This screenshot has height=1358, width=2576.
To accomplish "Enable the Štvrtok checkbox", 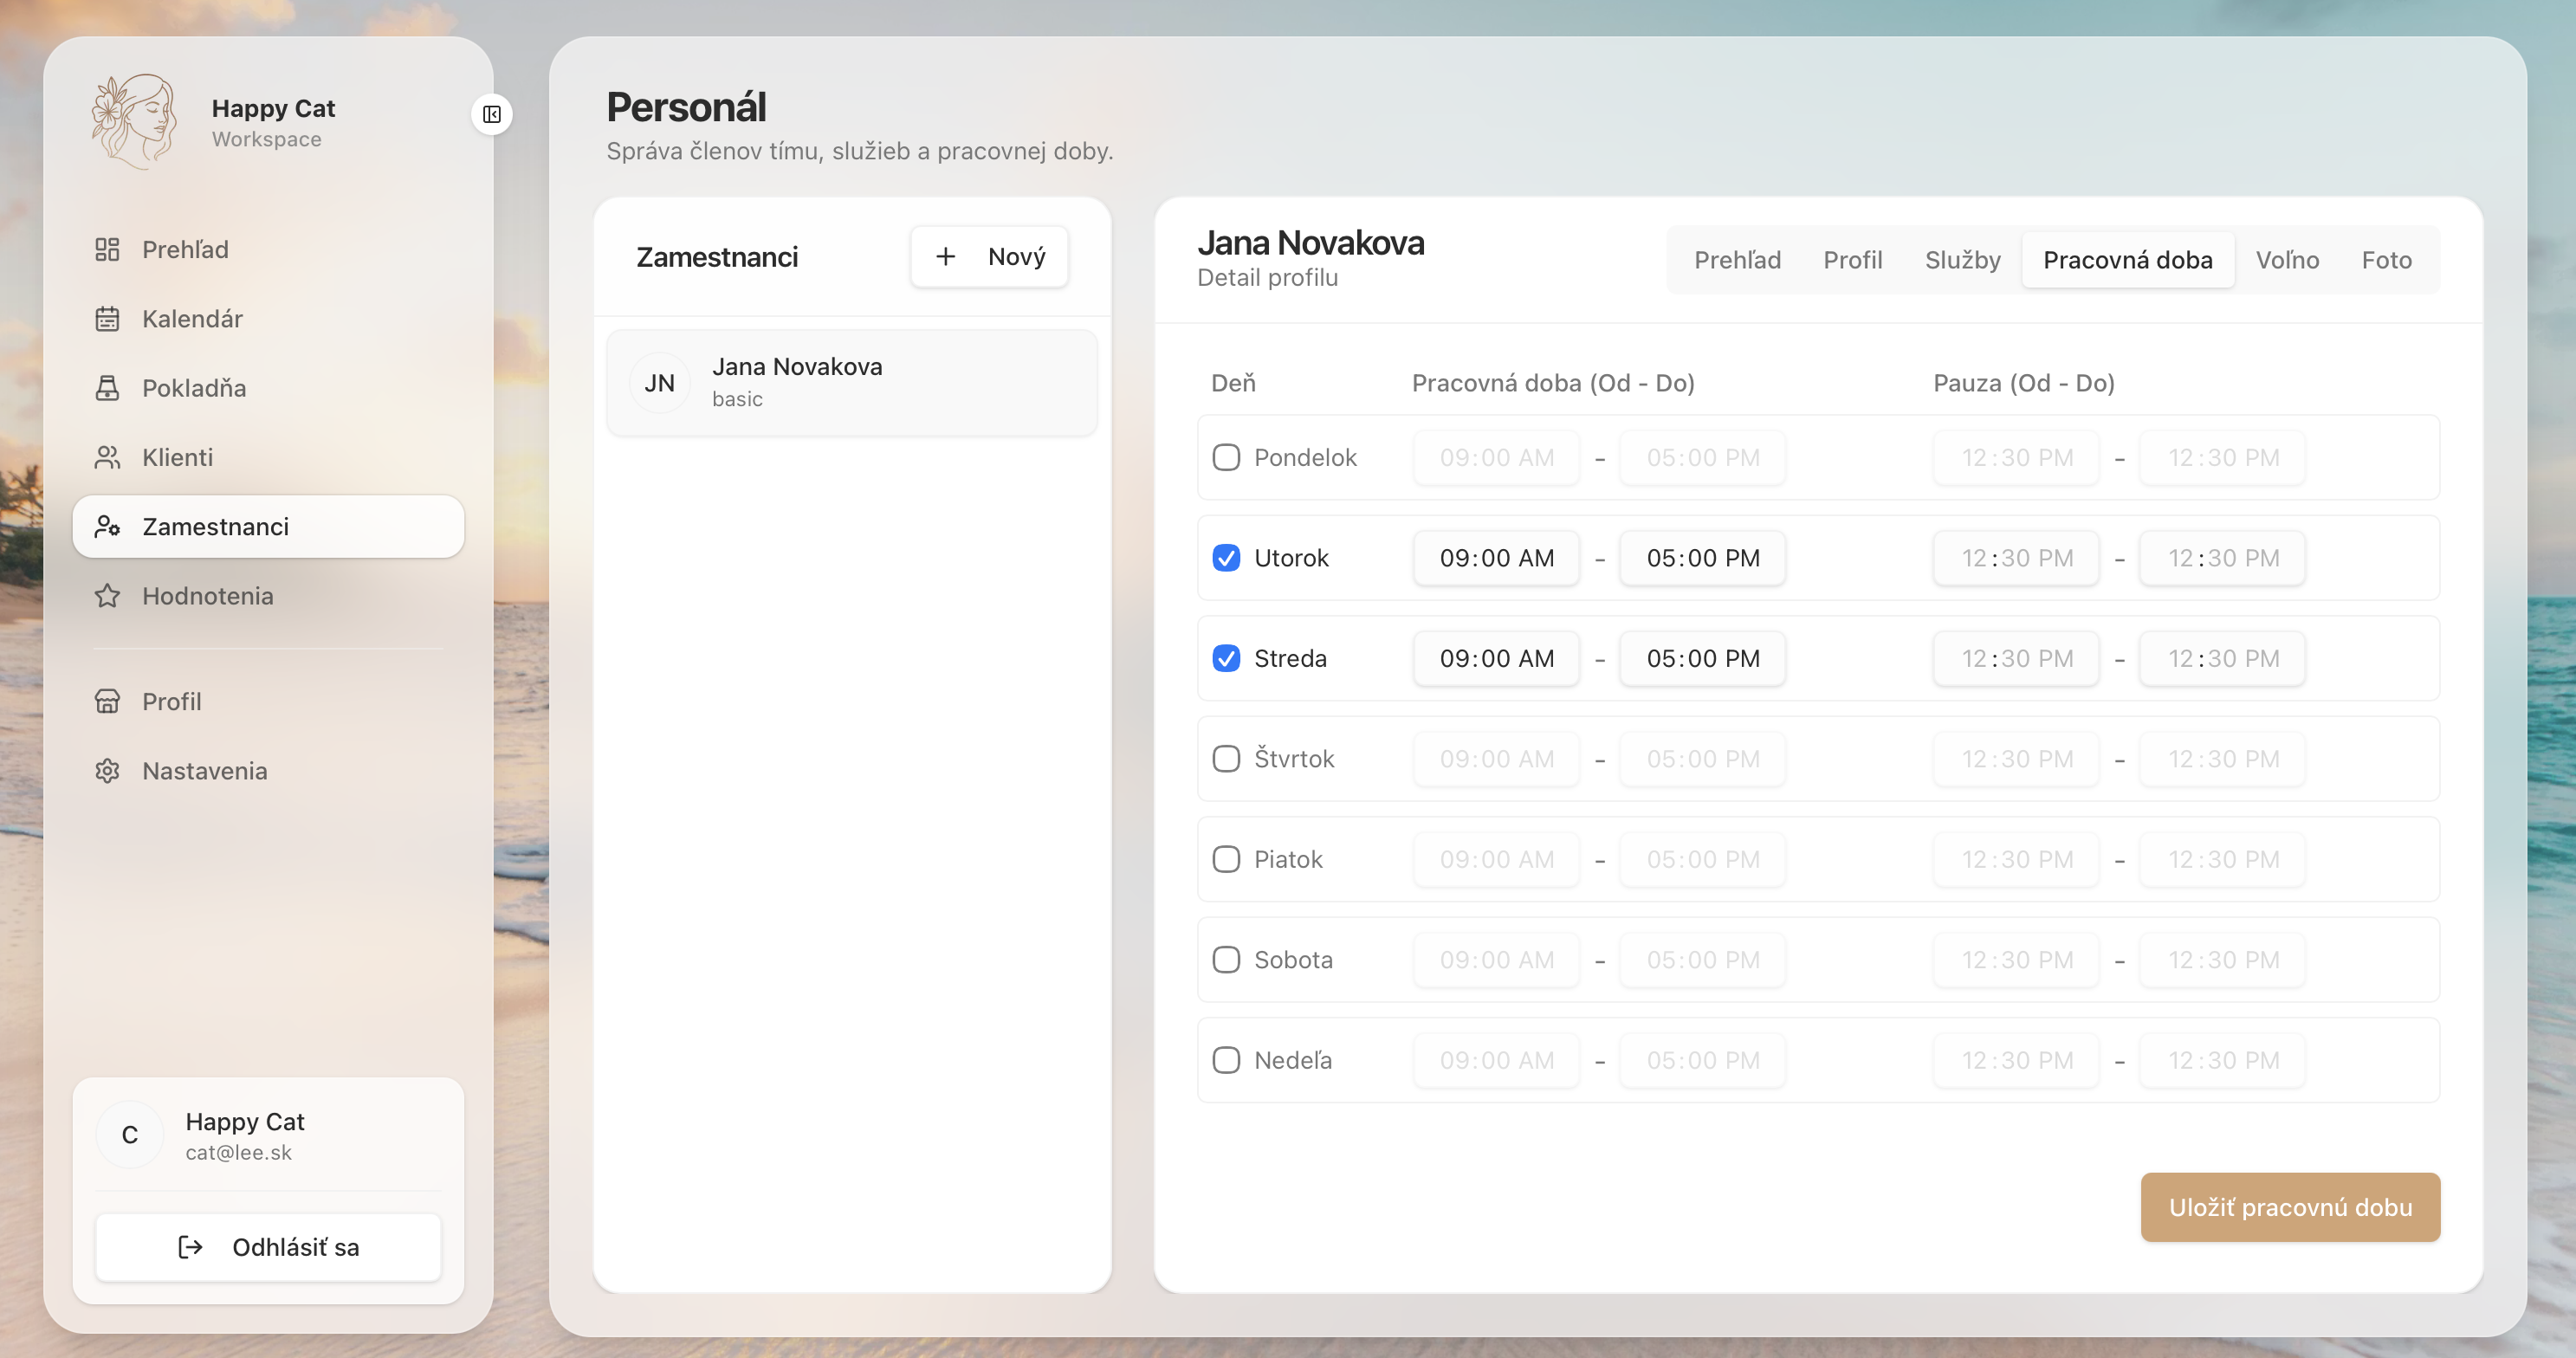I will [x=1226, y=759].
